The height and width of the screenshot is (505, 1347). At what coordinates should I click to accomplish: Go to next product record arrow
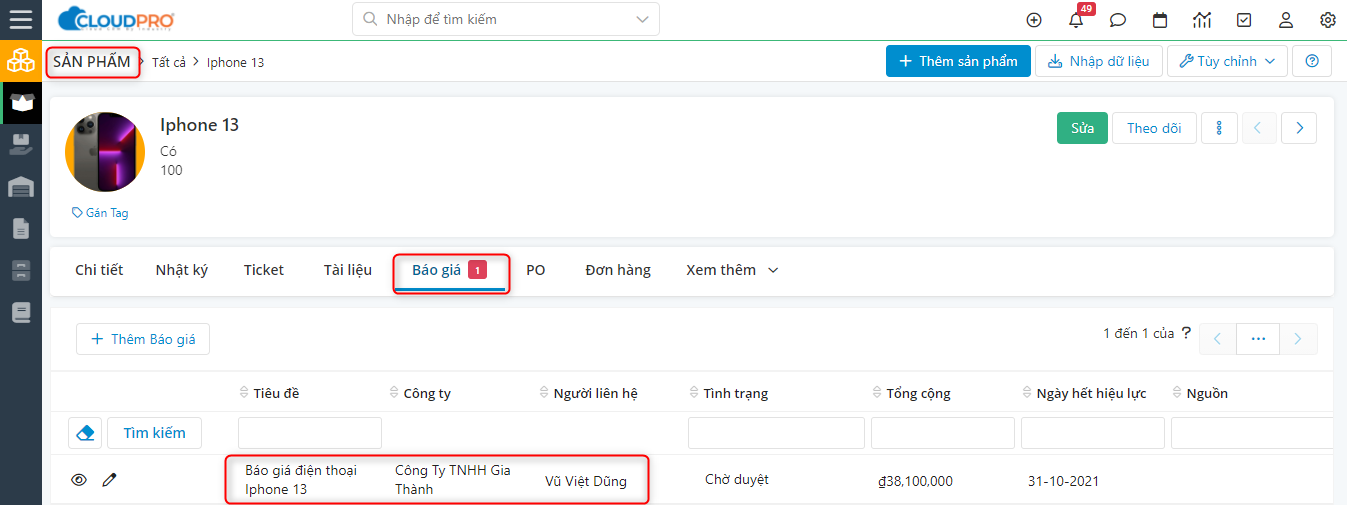click(x=1299, y=128)
